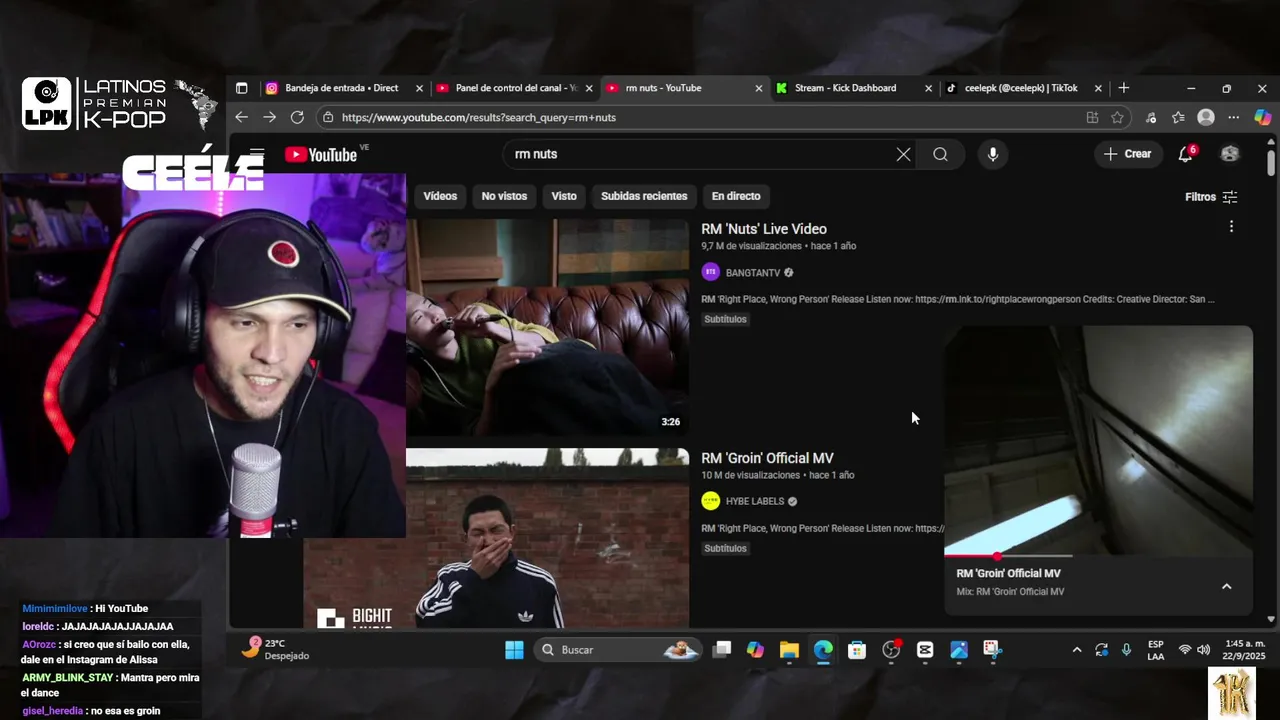Open the YouTube hamburger guide menu
1280x720 pixels.
coord(257,154)
